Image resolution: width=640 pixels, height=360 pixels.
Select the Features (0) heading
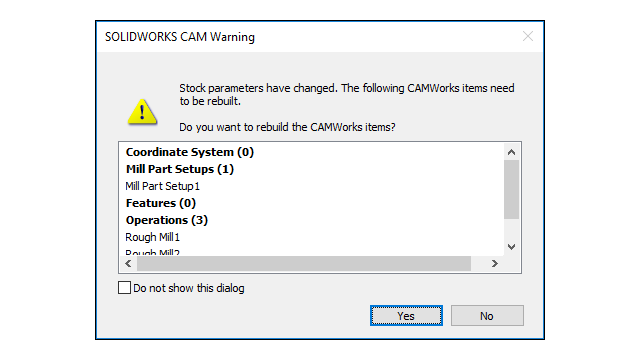coord(161,203)
